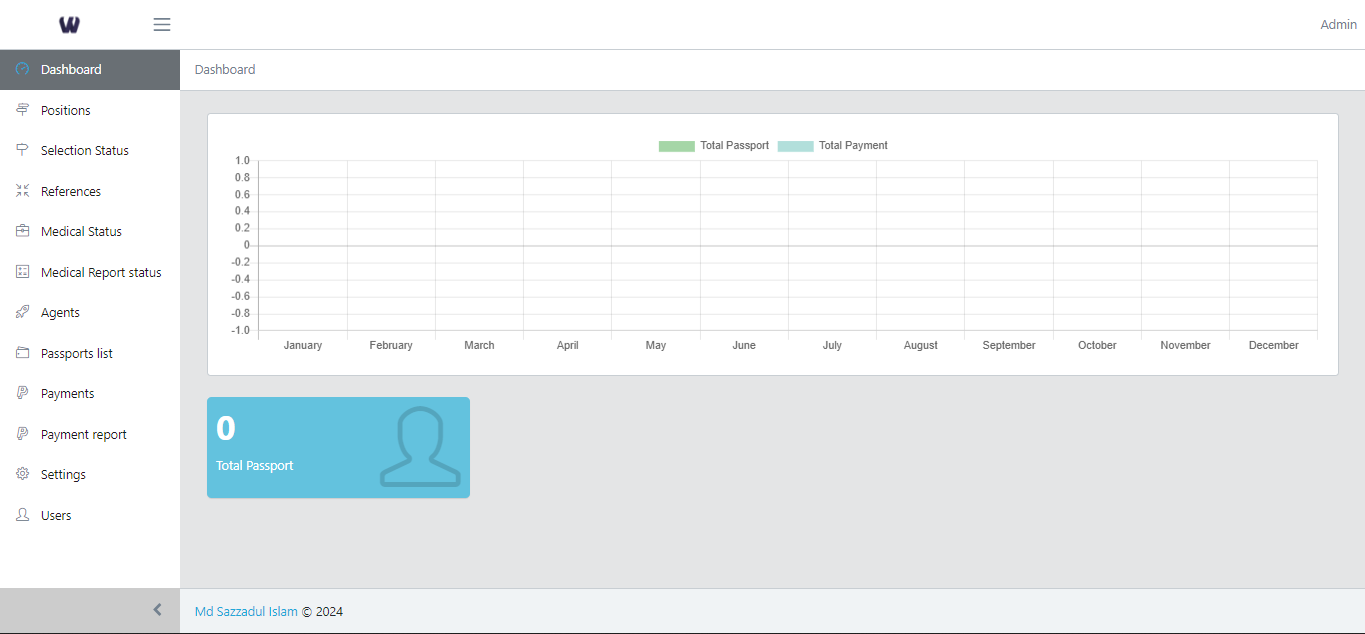1365x634 pixels.
Task: Click the Medical Report status list icon
Action: (23, 272)
